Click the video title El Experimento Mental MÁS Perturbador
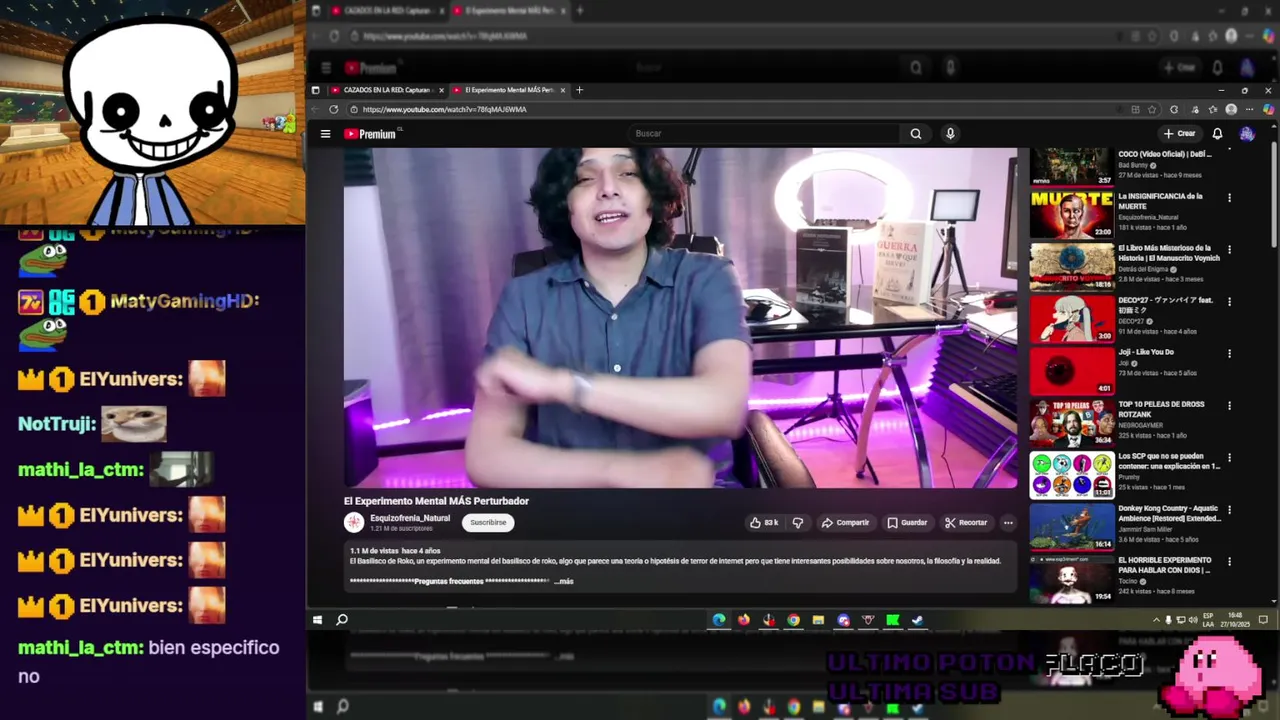The image size is (1280, 720). [x=436, y=501]
